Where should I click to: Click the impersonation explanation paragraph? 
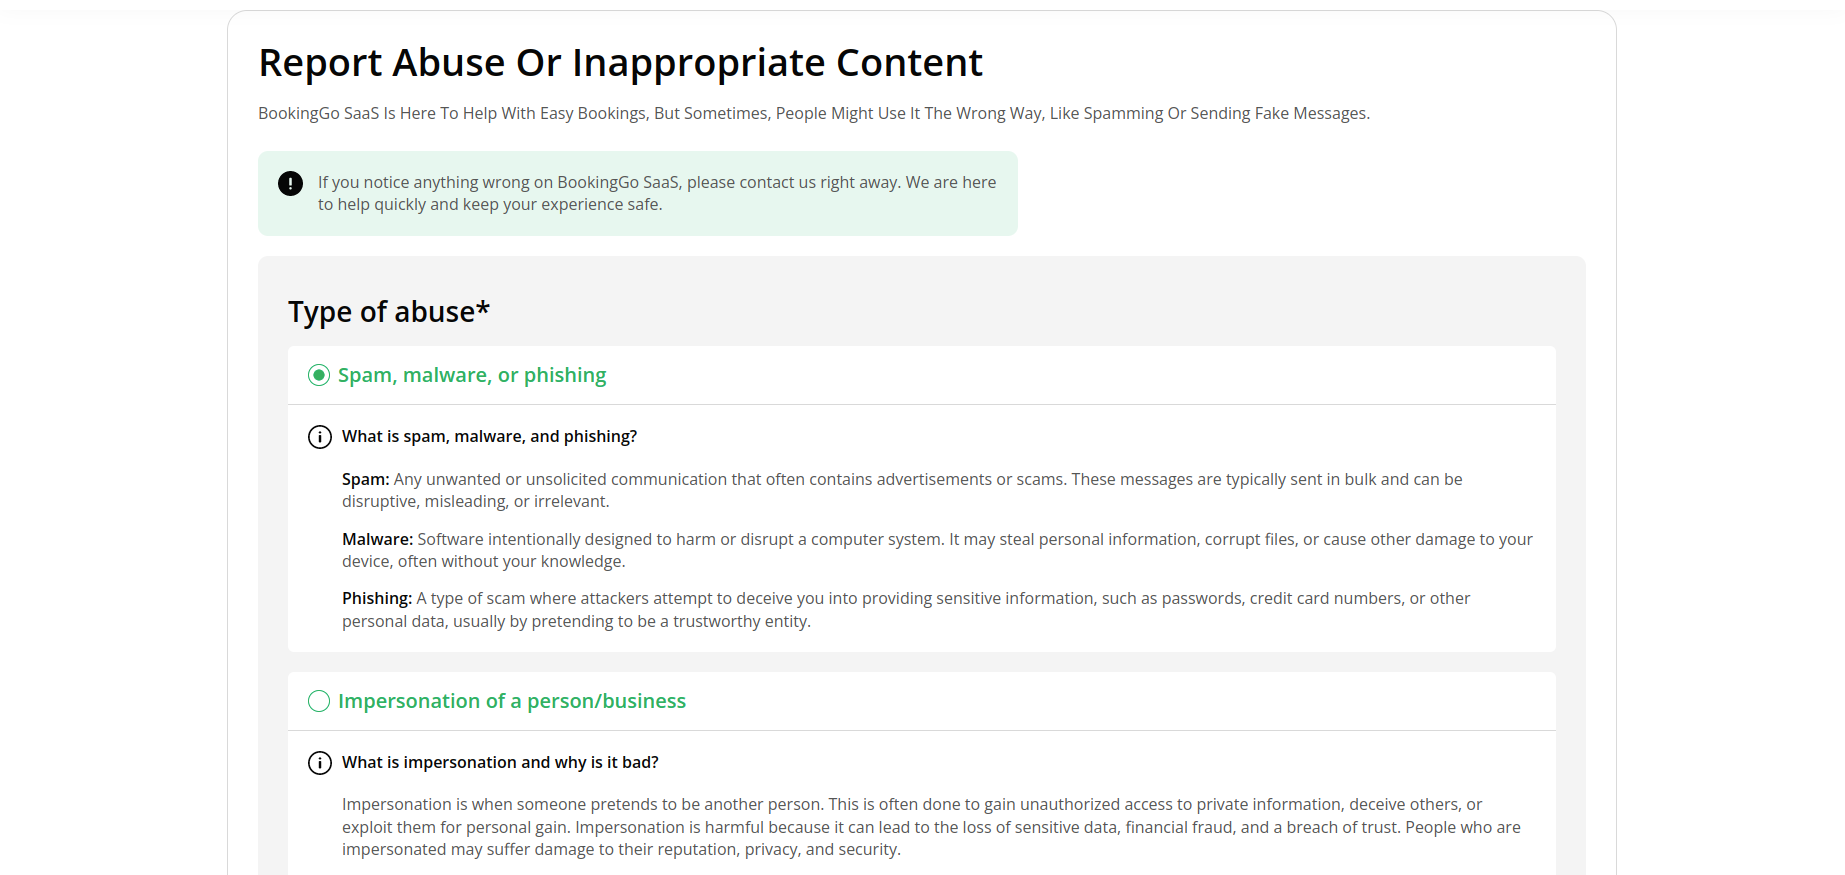coord(931,827)
